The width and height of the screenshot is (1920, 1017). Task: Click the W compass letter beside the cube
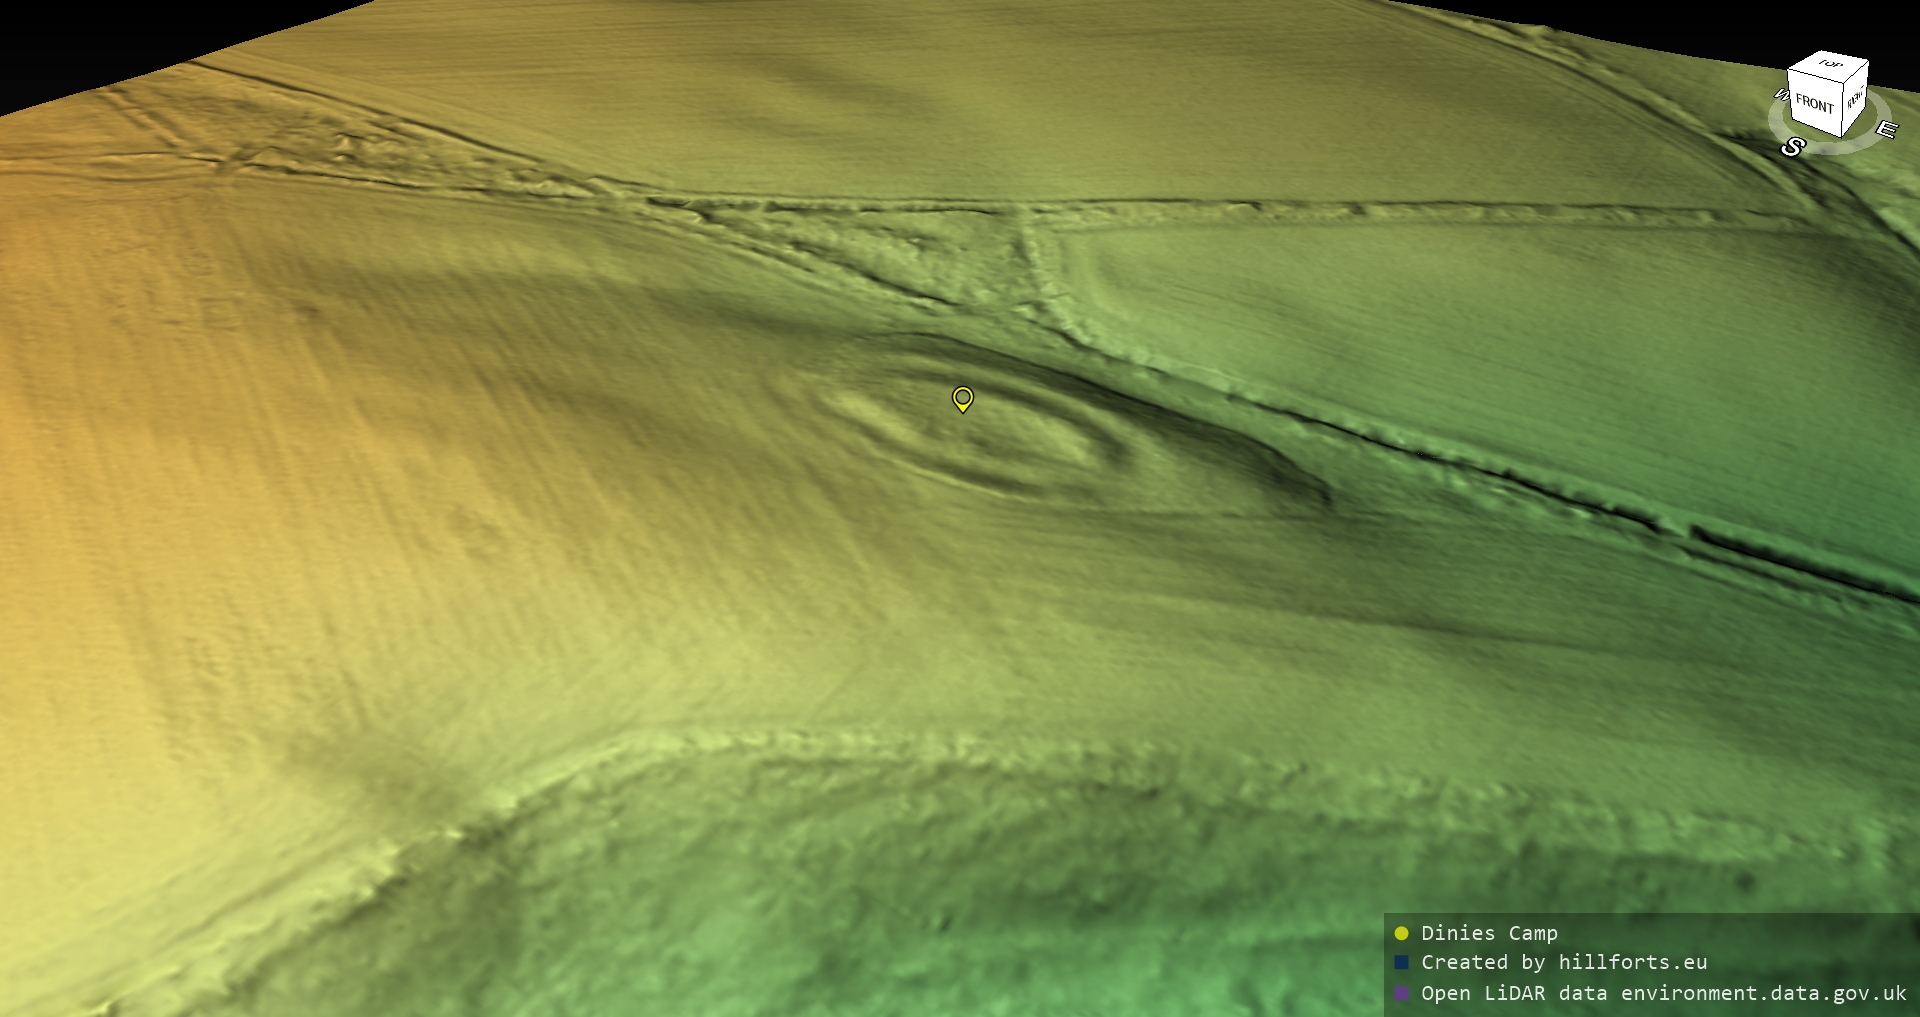[x=1780, y=95]
